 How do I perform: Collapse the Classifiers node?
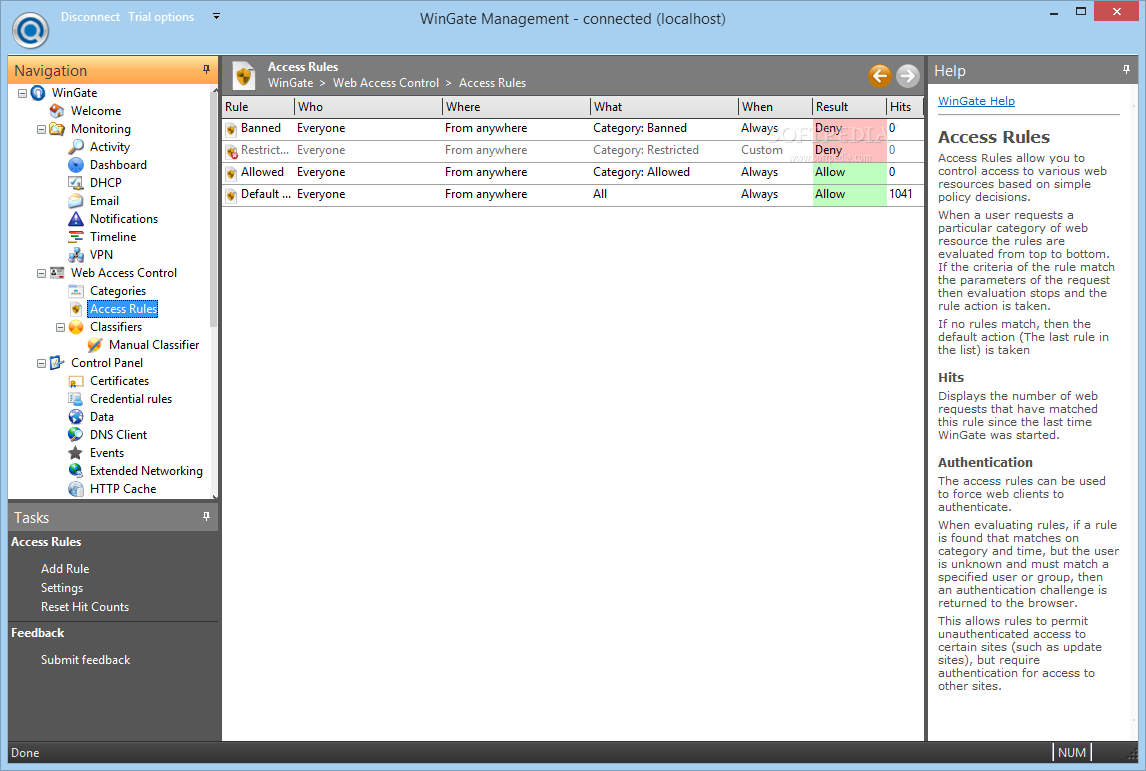click(61, 327)
